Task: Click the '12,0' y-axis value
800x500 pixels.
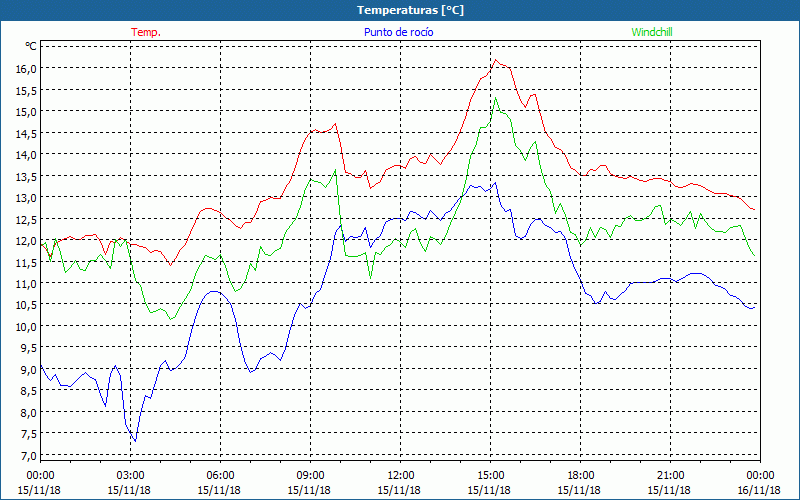Action: (x=27, y=240)
